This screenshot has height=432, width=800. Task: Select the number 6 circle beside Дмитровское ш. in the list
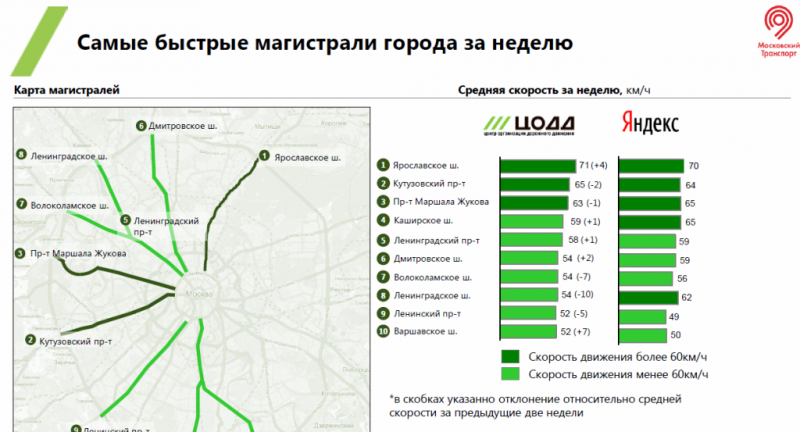pyautogui.click(x=383, y=259)
